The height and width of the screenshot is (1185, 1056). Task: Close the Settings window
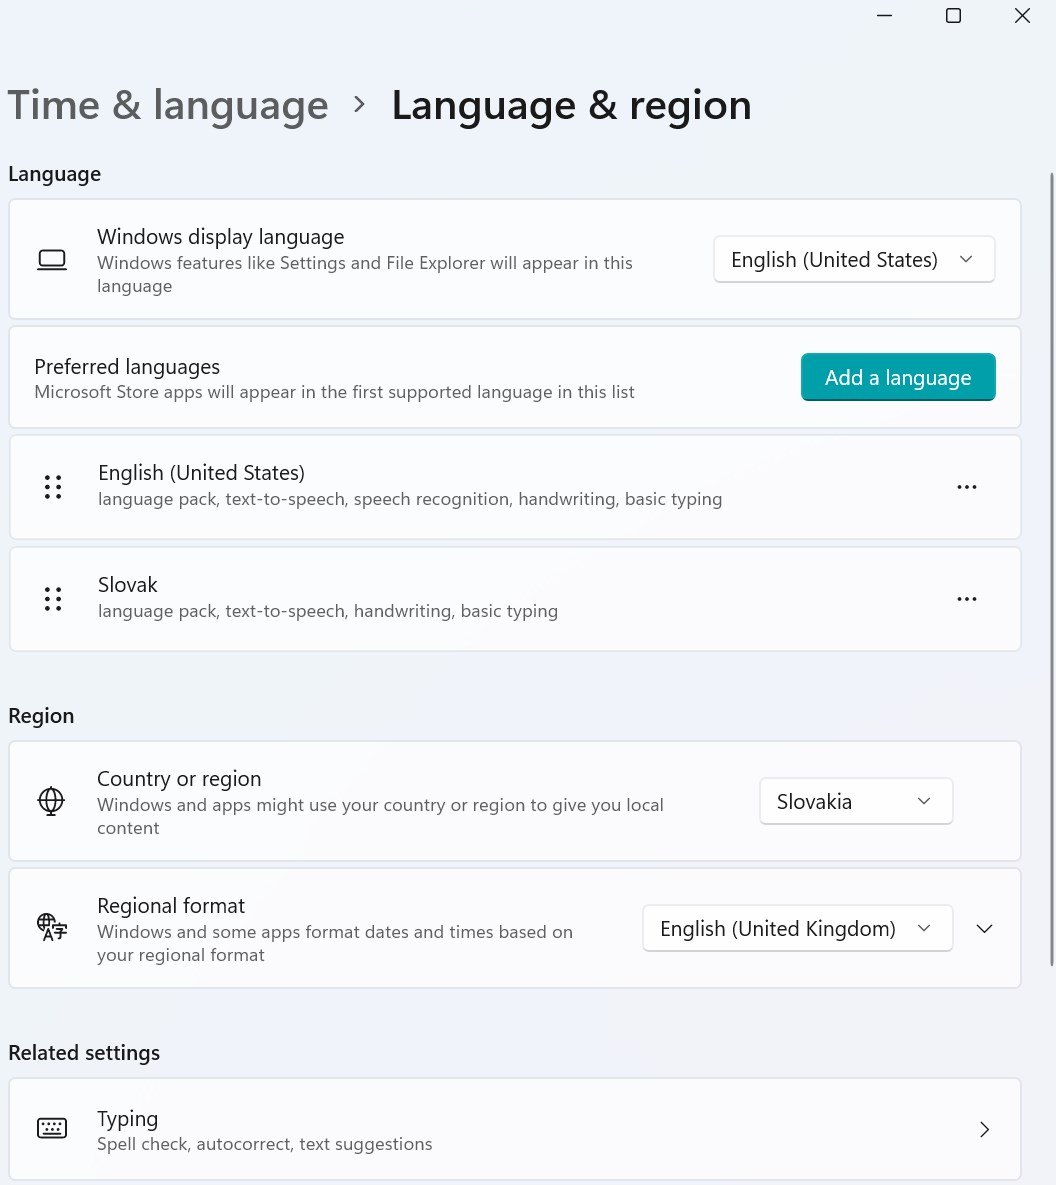[1022, 15]
